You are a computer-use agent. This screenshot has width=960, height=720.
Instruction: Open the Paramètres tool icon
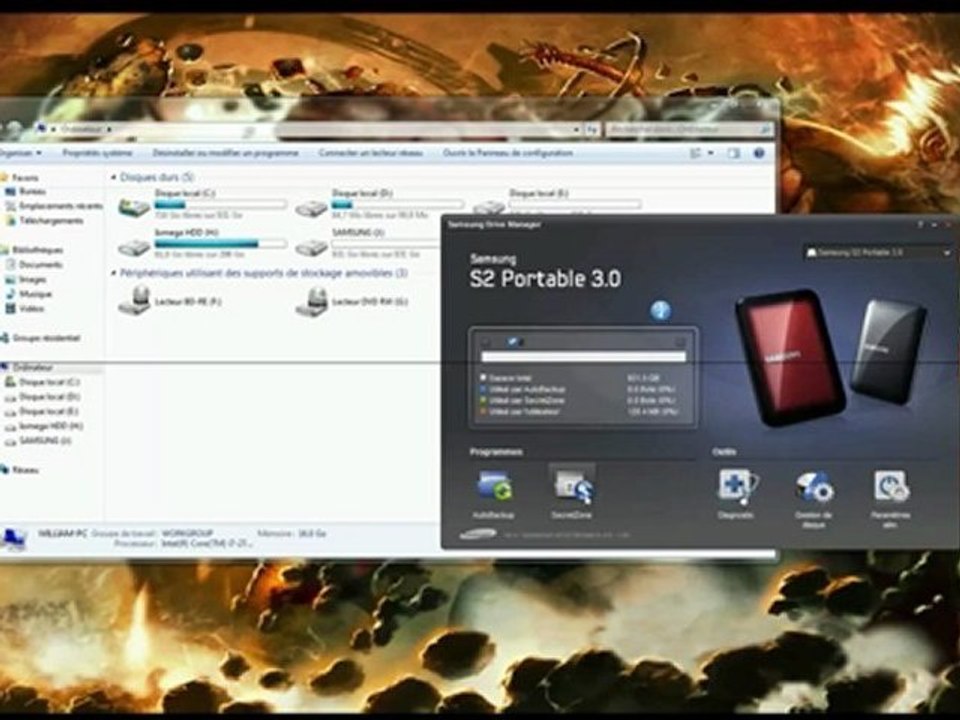coord(891,487)
